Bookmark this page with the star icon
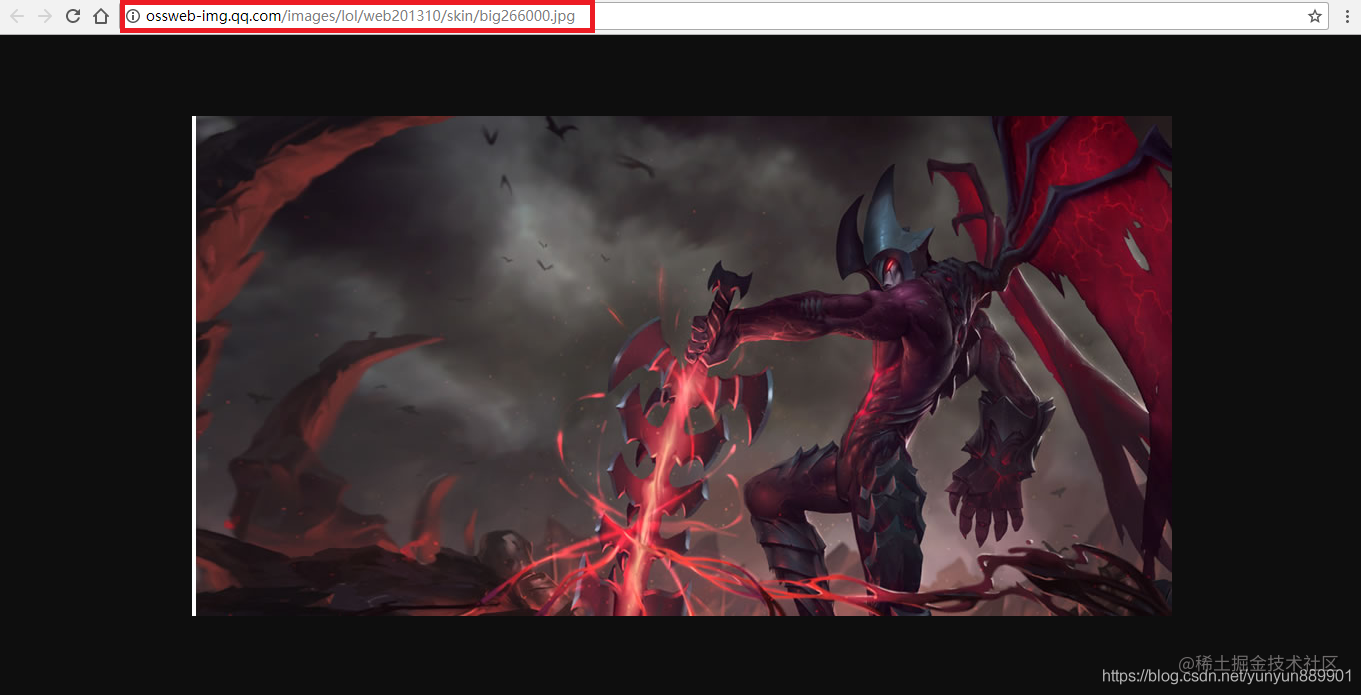The image size is (1361, 695). click(x=1315, y=16)
